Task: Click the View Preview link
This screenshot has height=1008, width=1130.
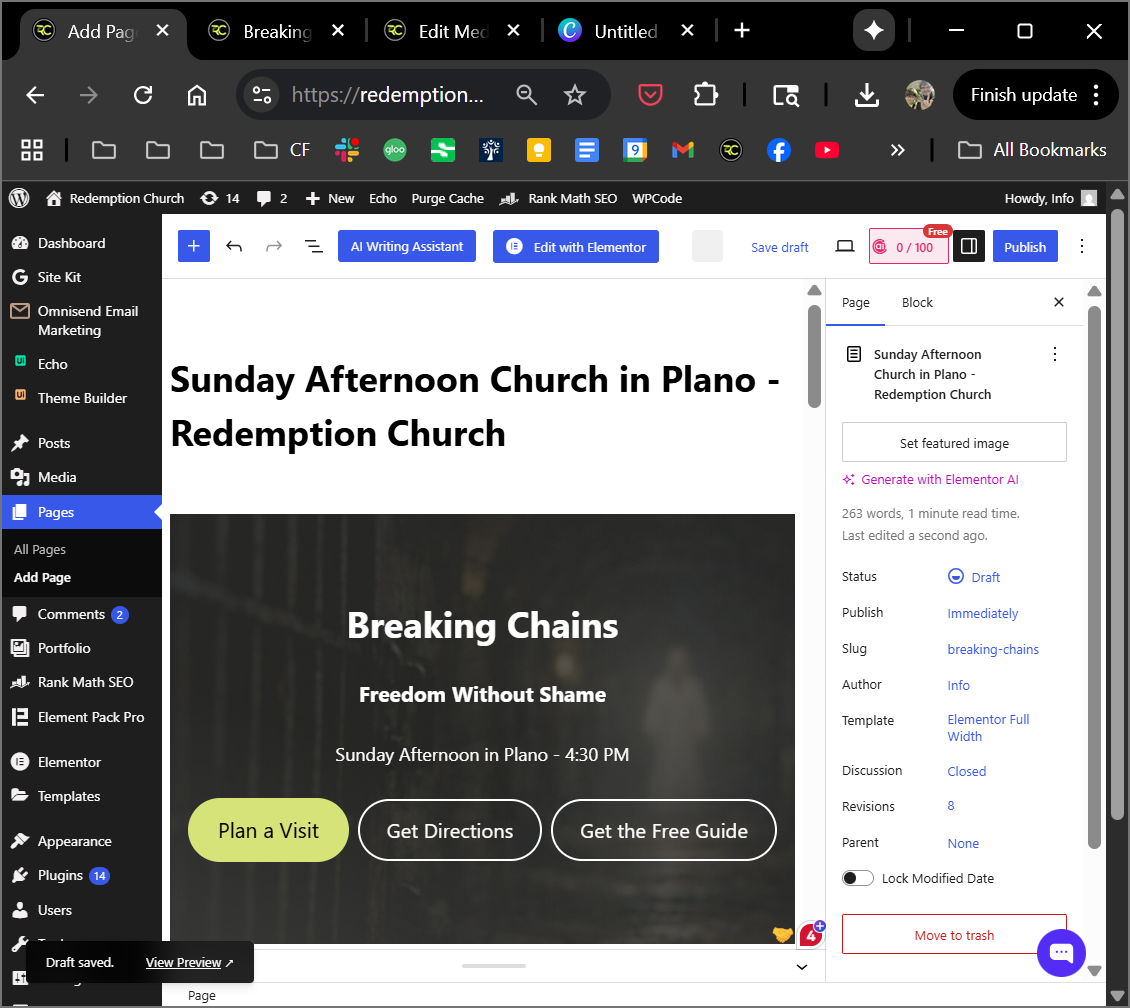Action: (x=184, y=962)
